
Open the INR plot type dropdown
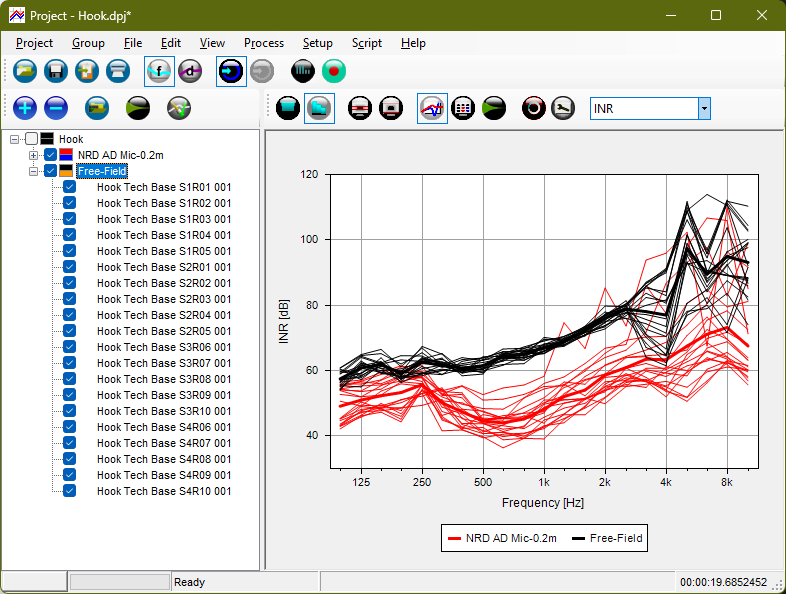[x=704, y=108]
